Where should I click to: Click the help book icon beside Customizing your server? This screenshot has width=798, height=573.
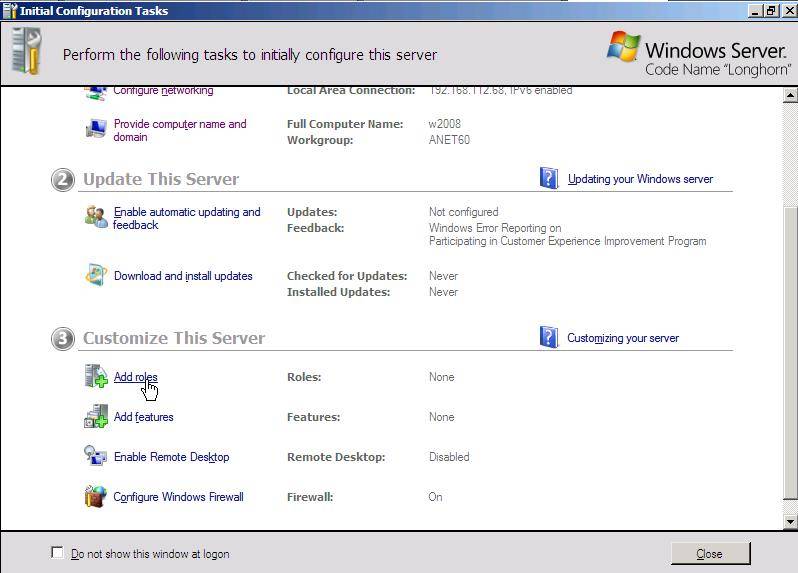549,337
